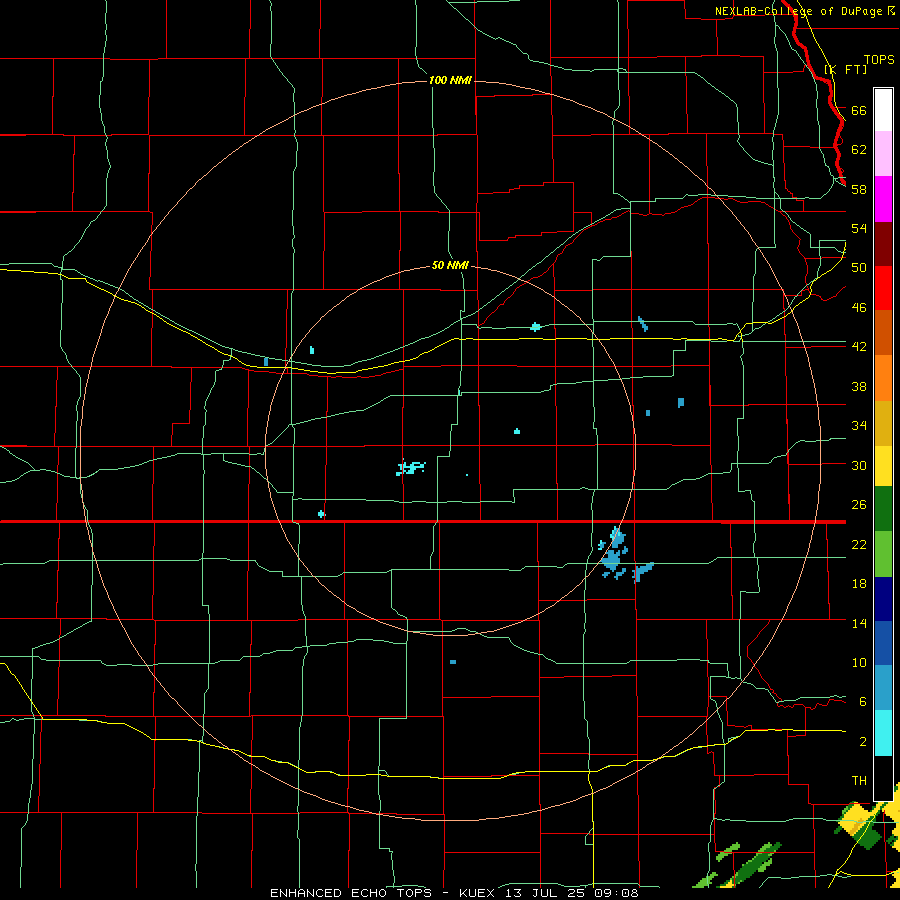
Task: Select the cyan swatch near label 2
Action: tap(883, 733)
